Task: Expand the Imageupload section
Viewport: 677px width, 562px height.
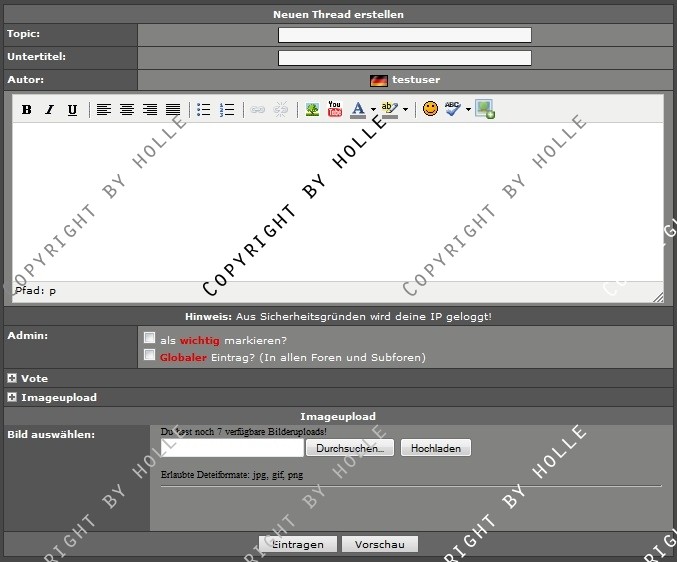Action: (x=12, y=397)
